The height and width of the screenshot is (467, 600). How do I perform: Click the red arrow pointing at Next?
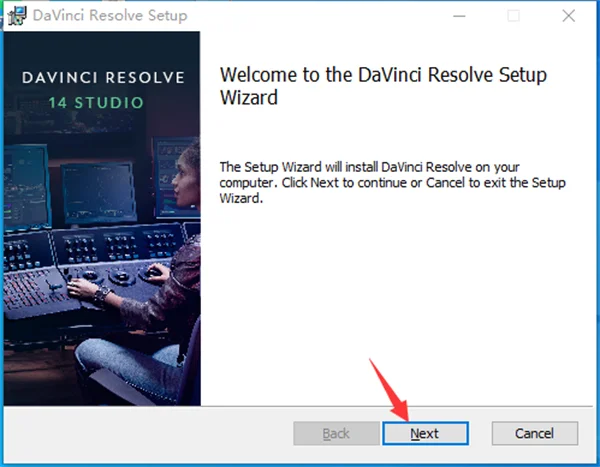click(x=390, y=389)
